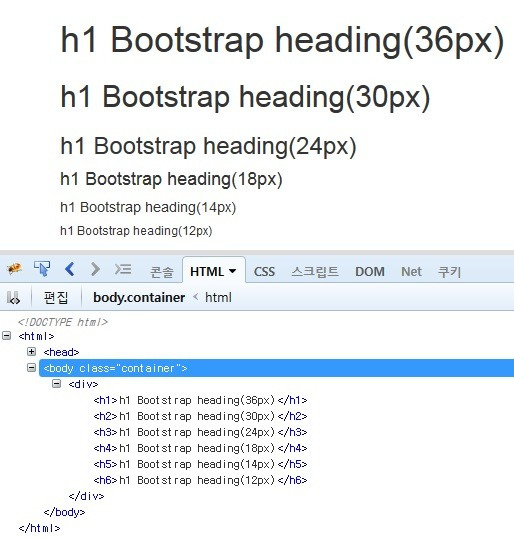The image size is (514, 539).
Task: Collapse the <div> node
Action: click(56, 384)
